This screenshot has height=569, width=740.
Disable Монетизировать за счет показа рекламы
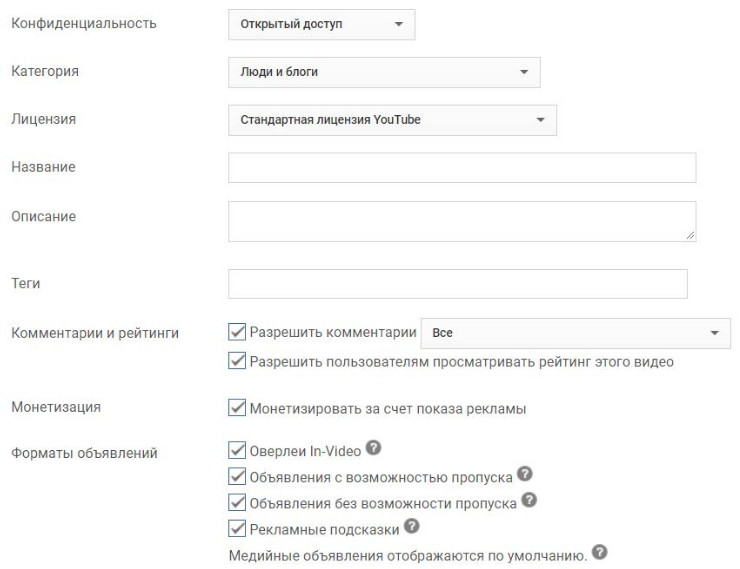tap(237, 408)
